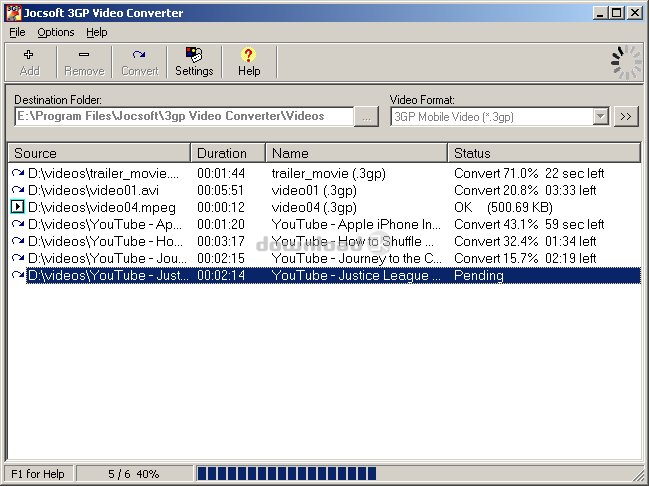Sort list by the Duration column header
Viewport: 649px width, 486px height.
coord(227,153)
